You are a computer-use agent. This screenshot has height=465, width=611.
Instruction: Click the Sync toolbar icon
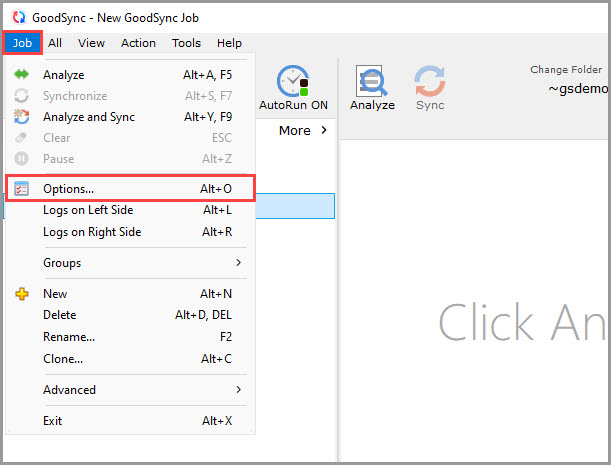430,82
